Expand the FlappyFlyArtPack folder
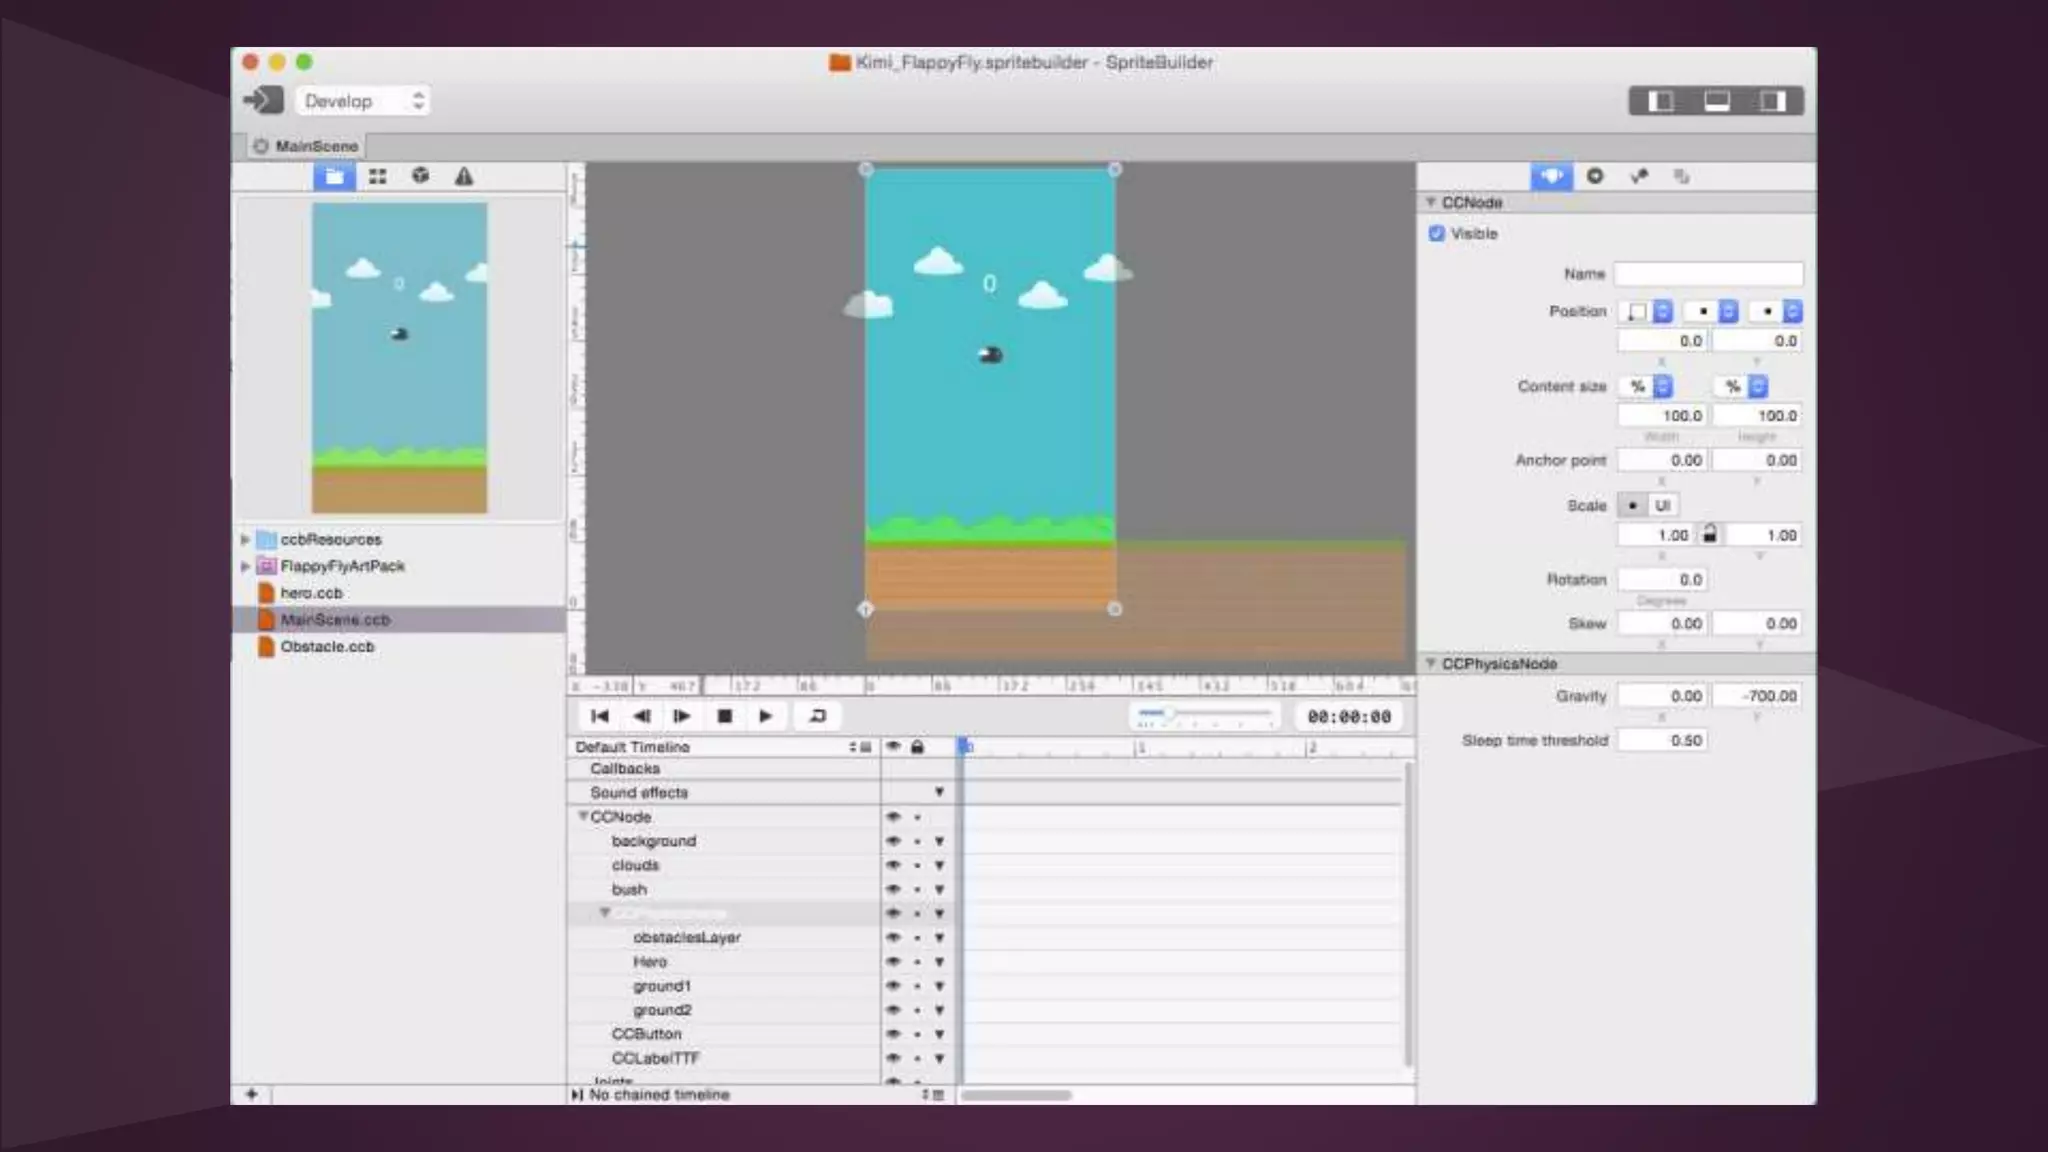The image size is (2048, 1152). click(245, 566)
